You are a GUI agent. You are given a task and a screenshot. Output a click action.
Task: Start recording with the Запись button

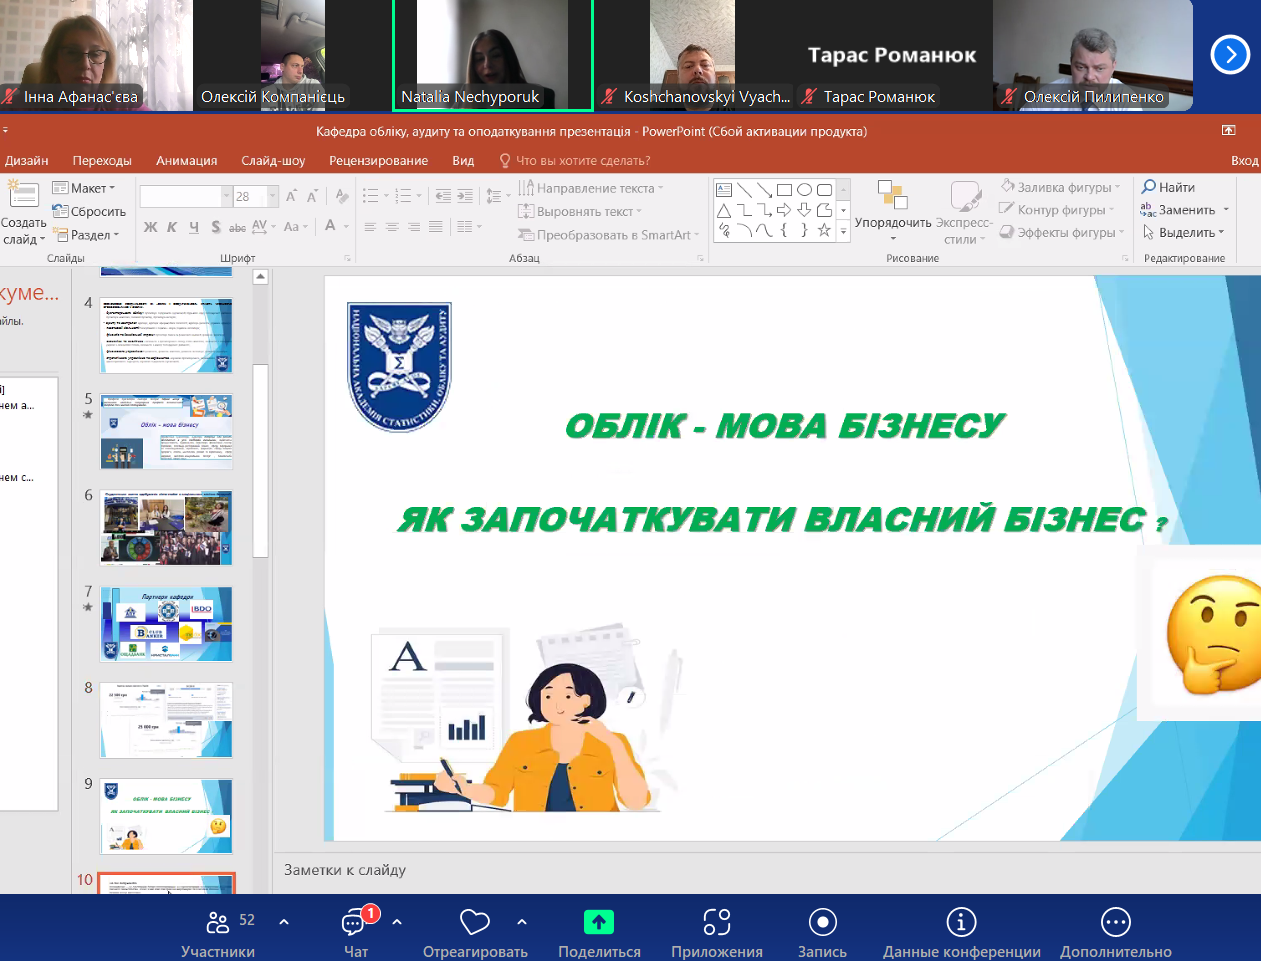[822, 932]
